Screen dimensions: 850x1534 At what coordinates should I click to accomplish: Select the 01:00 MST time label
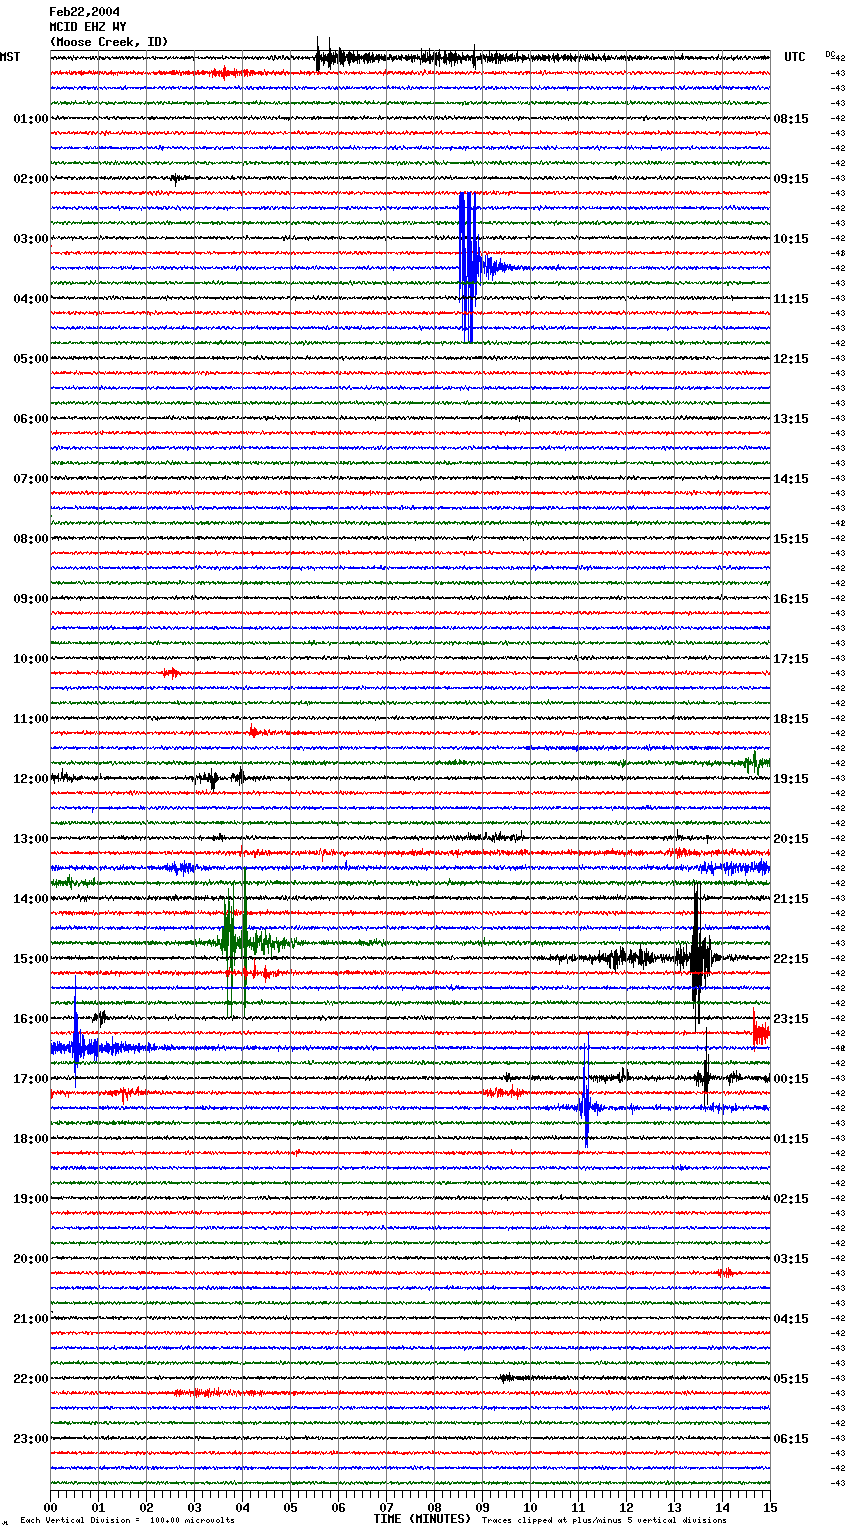pos(30,119)
